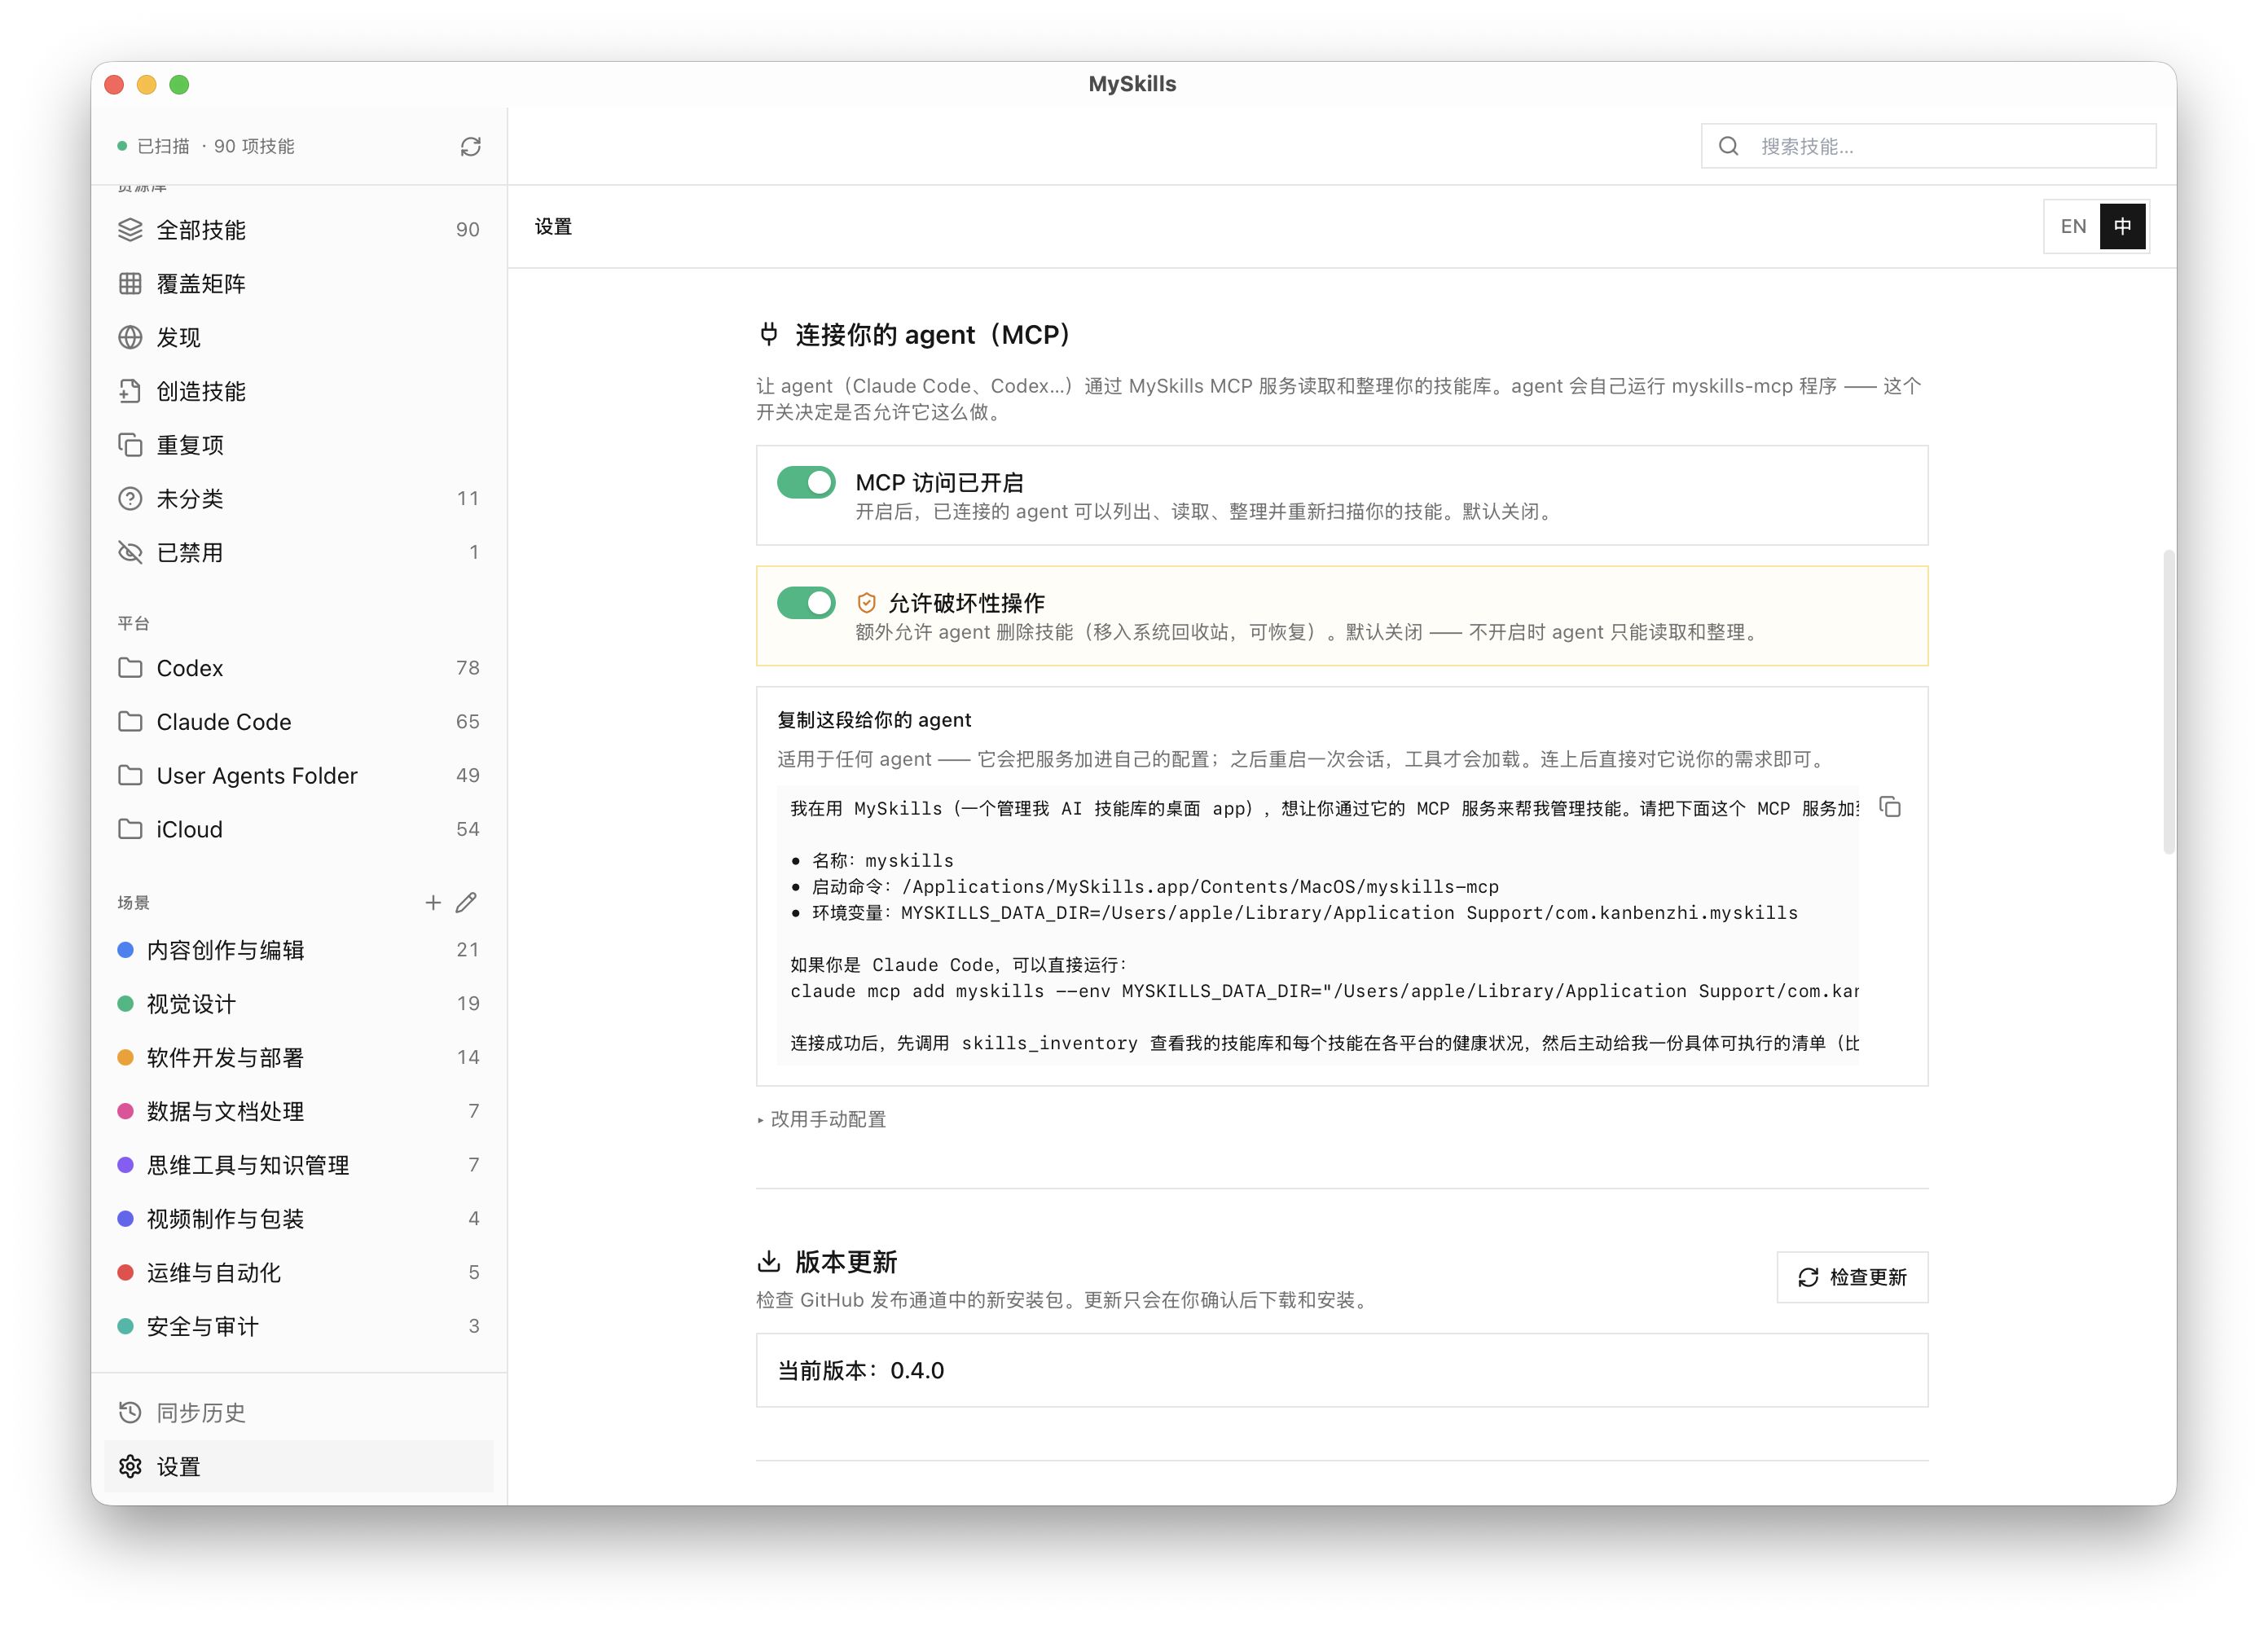Select the 数据与文档处理 scene
This screenshot has width=2268, height=1626.
coord(298,1112)
